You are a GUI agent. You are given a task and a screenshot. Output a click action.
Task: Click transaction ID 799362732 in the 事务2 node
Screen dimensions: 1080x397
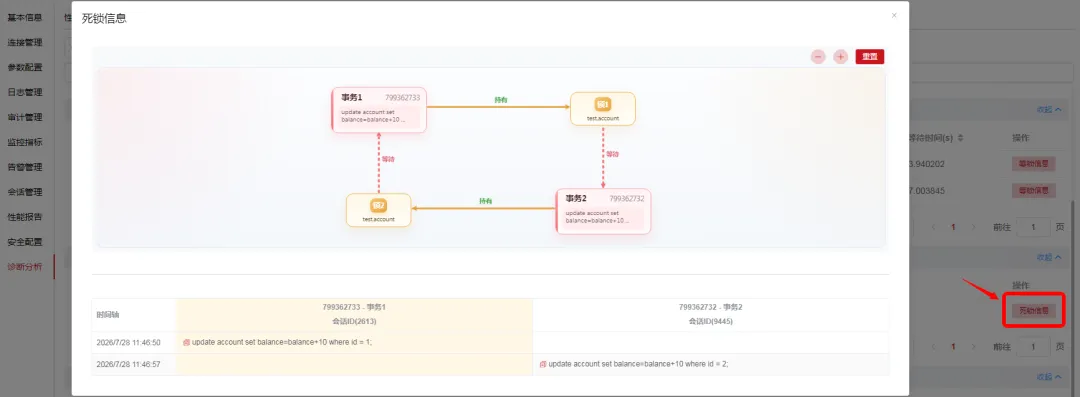[627, 198]
